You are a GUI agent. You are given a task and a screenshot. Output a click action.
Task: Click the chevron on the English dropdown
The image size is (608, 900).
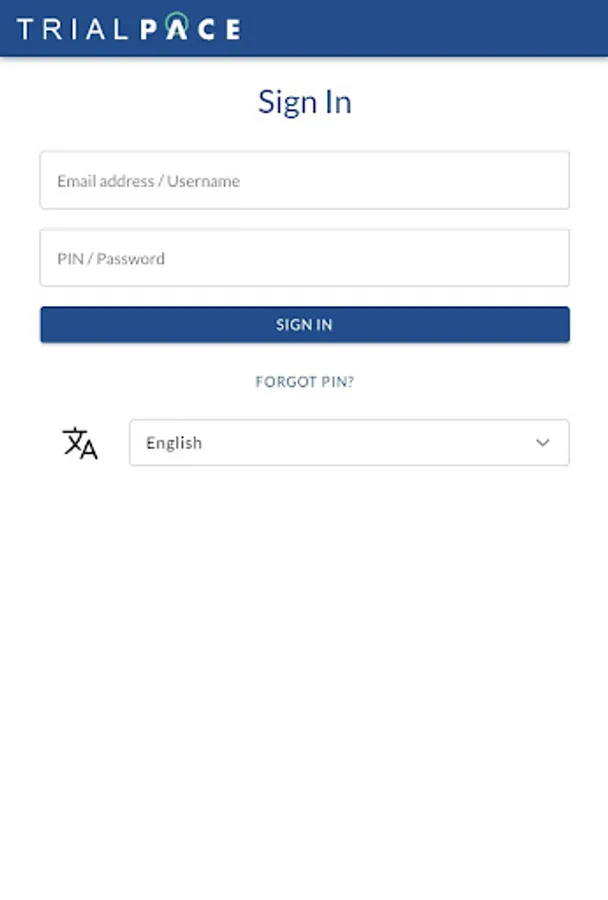pyautogui.click(x=543, y=442)
